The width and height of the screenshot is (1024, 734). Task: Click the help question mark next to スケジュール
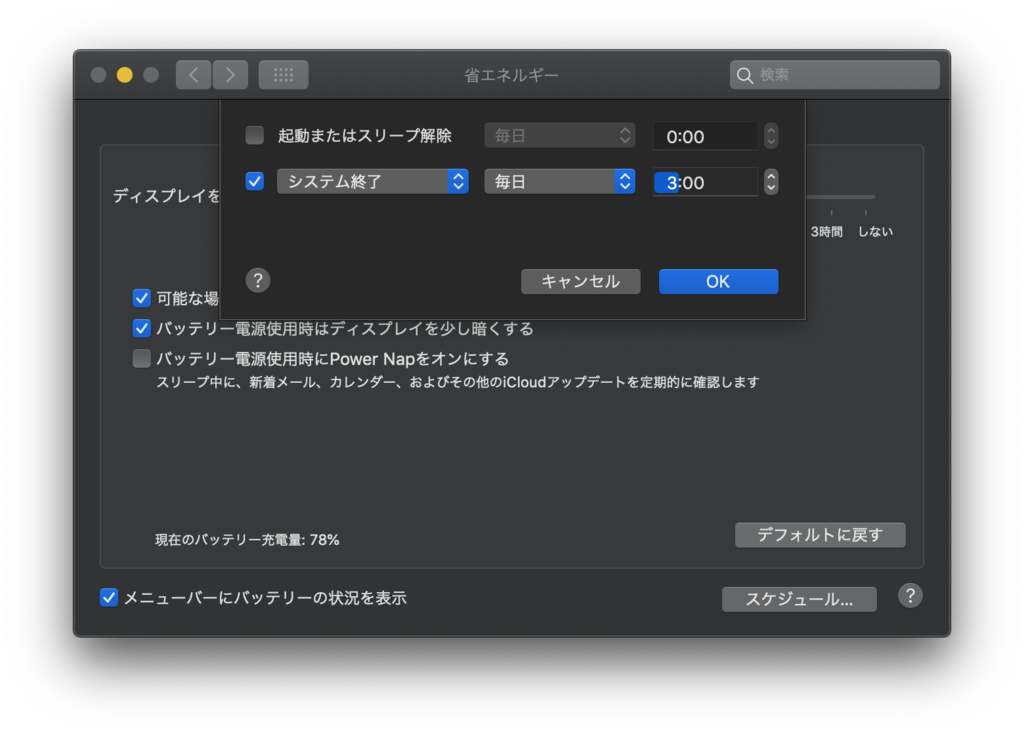(x=910, y=596)
